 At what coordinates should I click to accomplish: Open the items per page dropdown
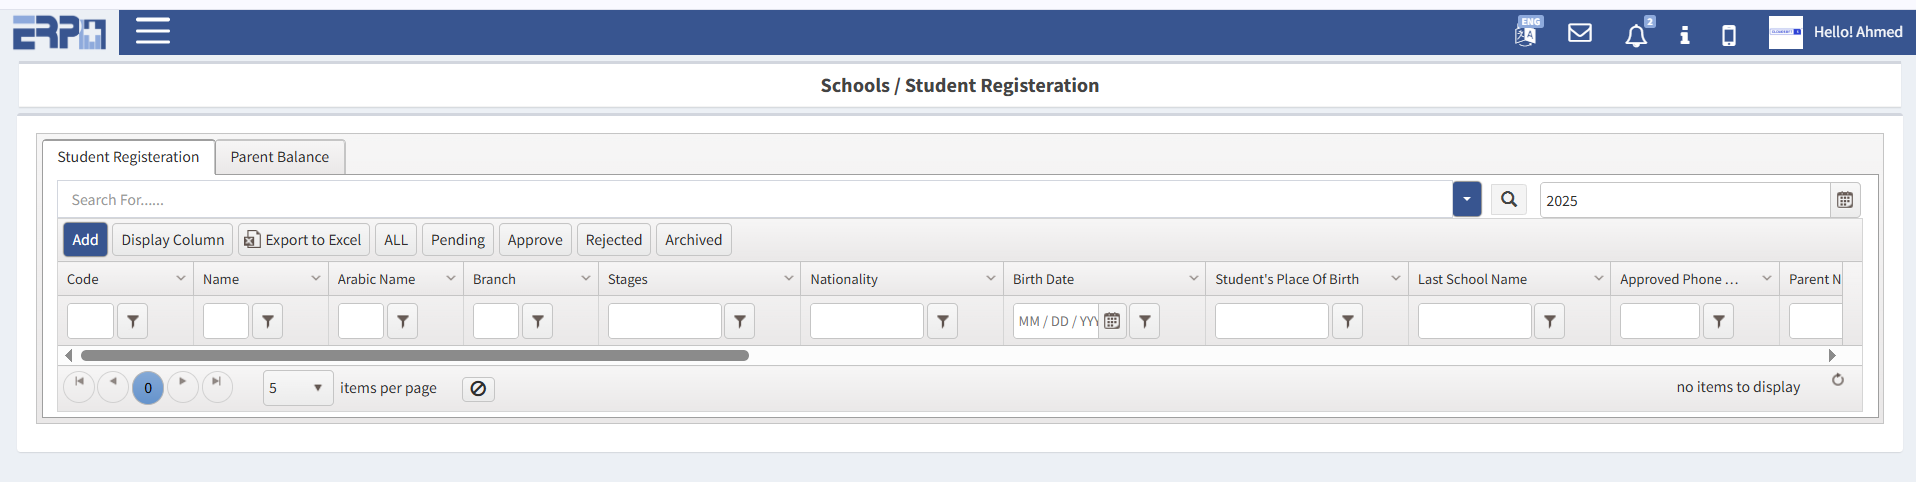pos(297,388)
